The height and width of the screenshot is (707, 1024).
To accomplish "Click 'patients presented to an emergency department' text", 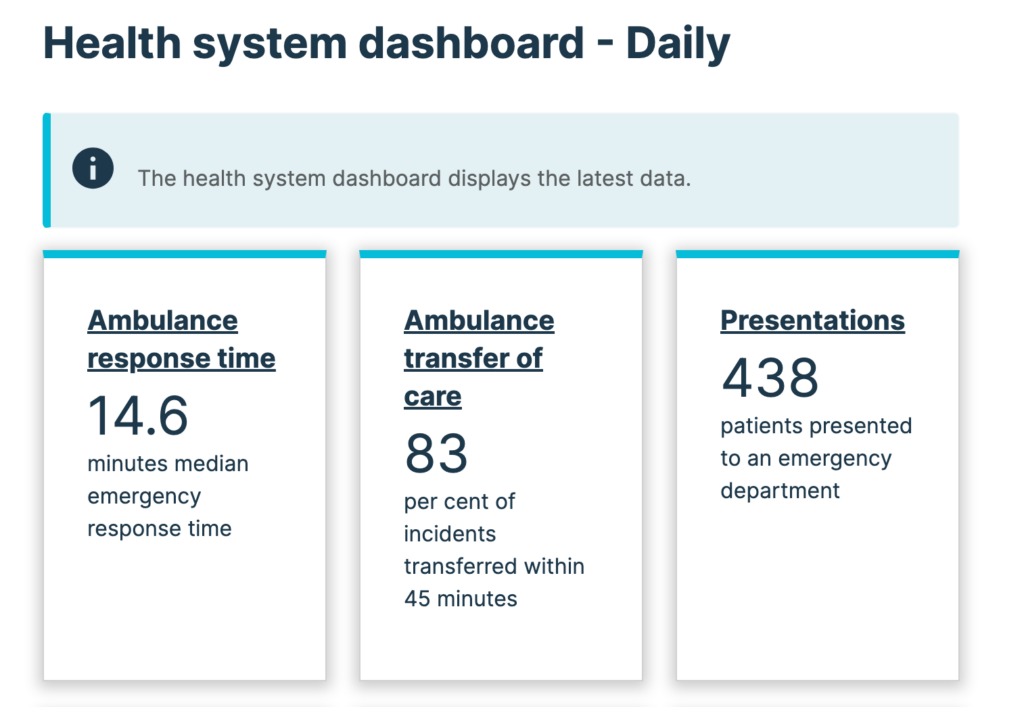I will (x=815, y=458).
